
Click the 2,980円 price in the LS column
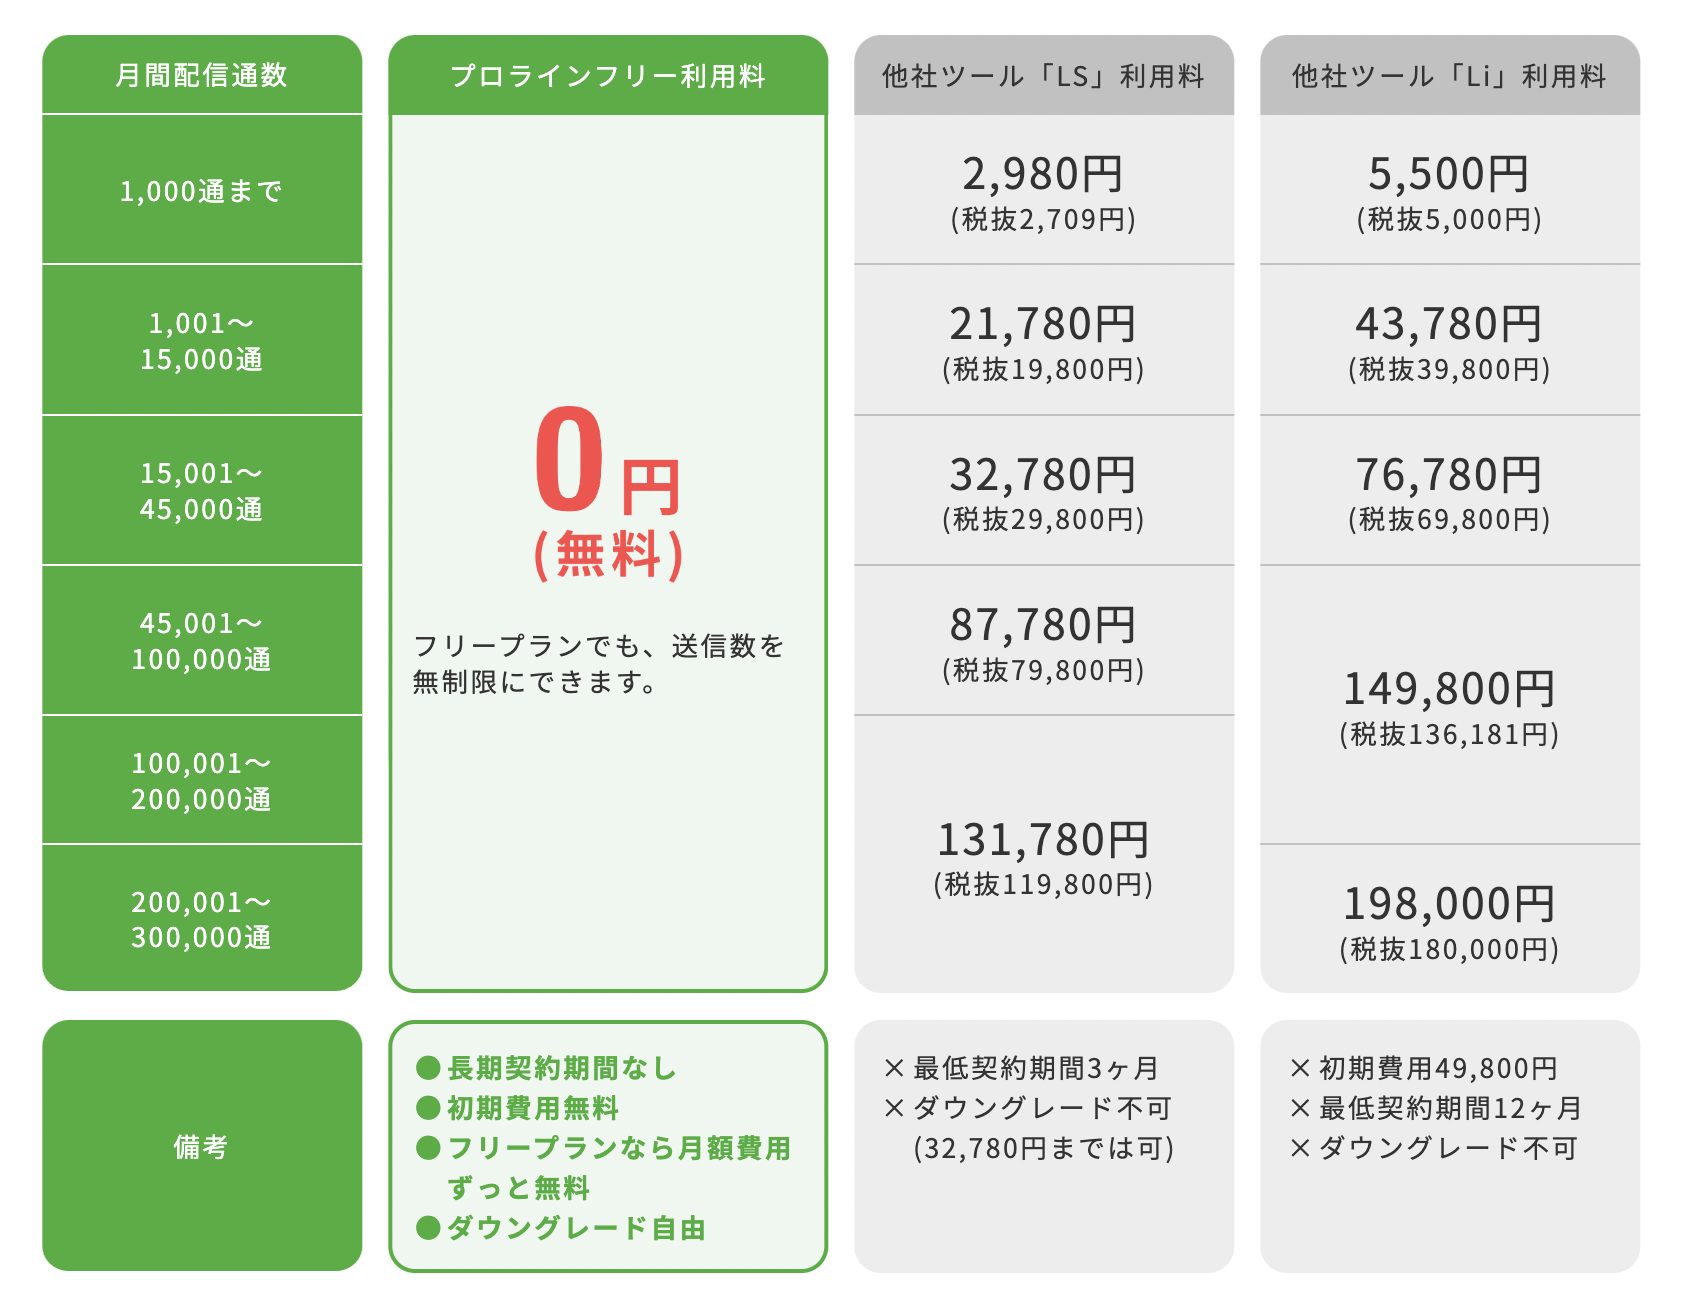tap(1043, 175)
